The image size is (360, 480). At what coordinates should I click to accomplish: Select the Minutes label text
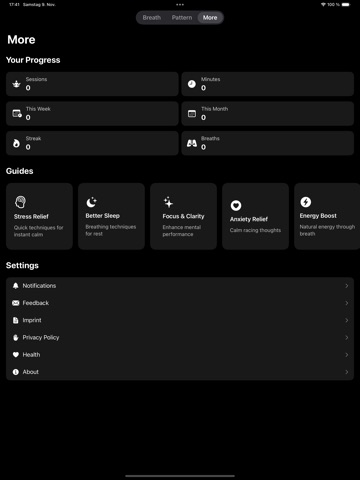(210, 79)
